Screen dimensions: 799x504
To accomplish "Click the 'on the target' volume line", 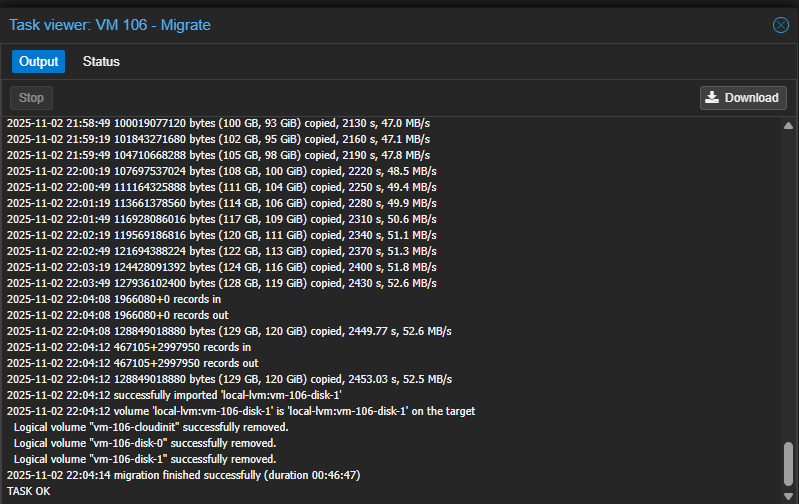I will [240, 411].
